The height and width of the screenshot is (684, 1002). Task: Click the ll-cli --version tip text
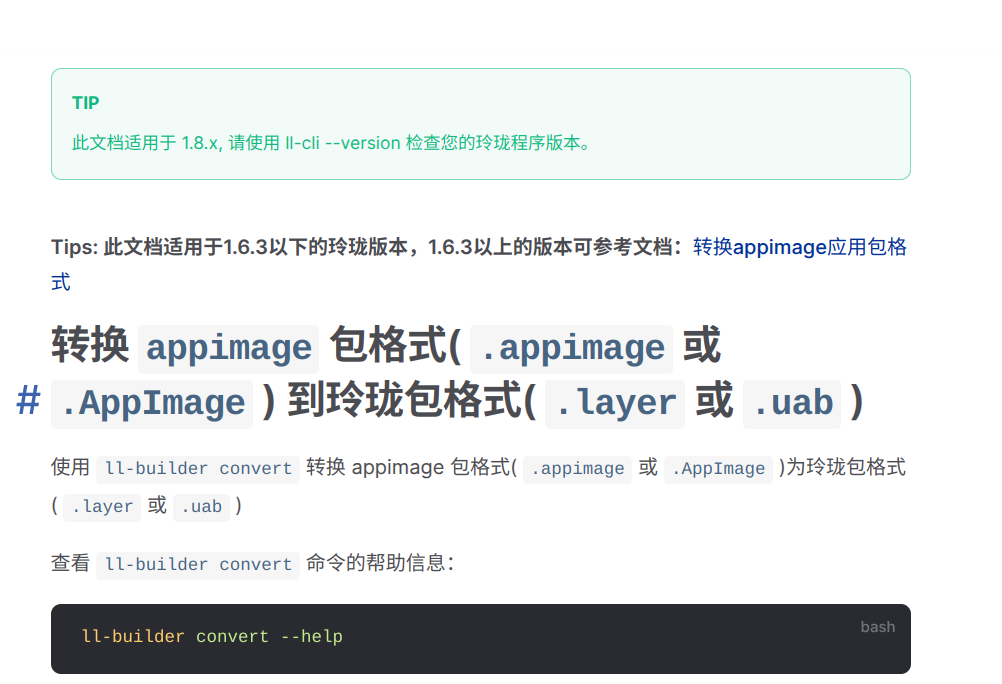343,143
